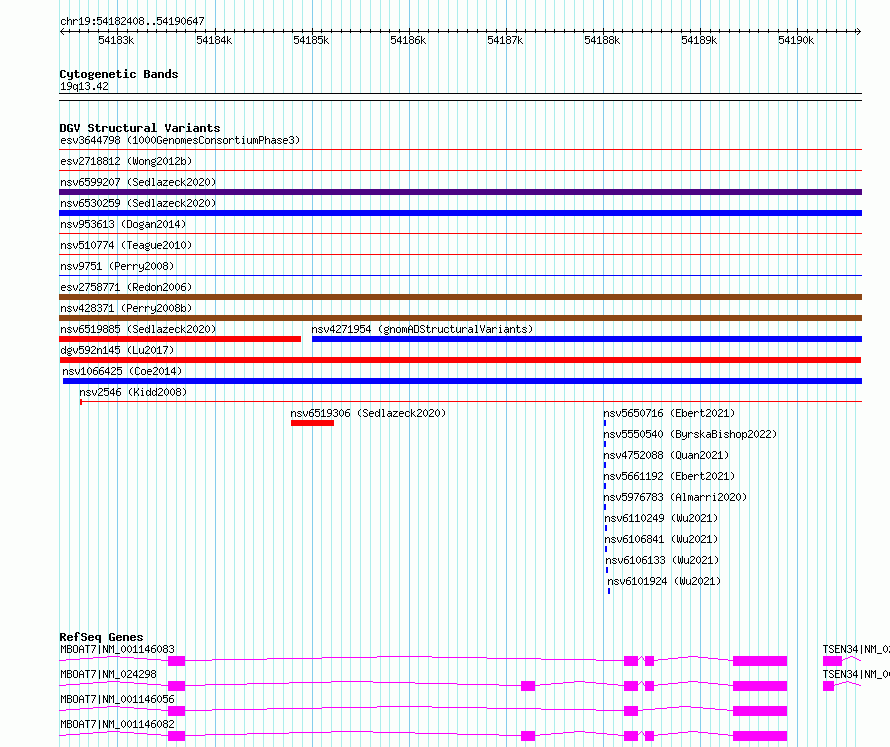Select nsv9751 (Perry2008) variant label
Screen dimensions: 890x747
[x=117, y=266]
